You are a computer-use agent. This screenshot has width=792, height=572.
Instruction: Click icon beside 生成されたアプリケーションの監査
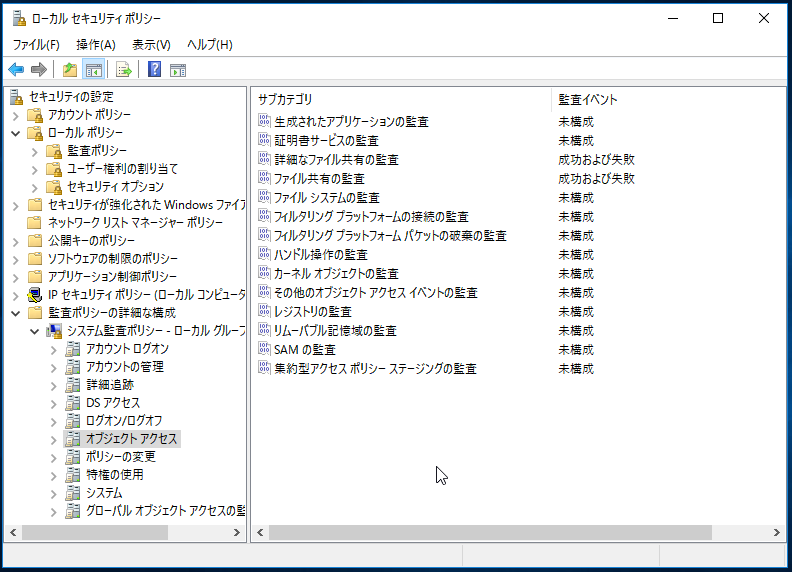click(x=264, y=120)
